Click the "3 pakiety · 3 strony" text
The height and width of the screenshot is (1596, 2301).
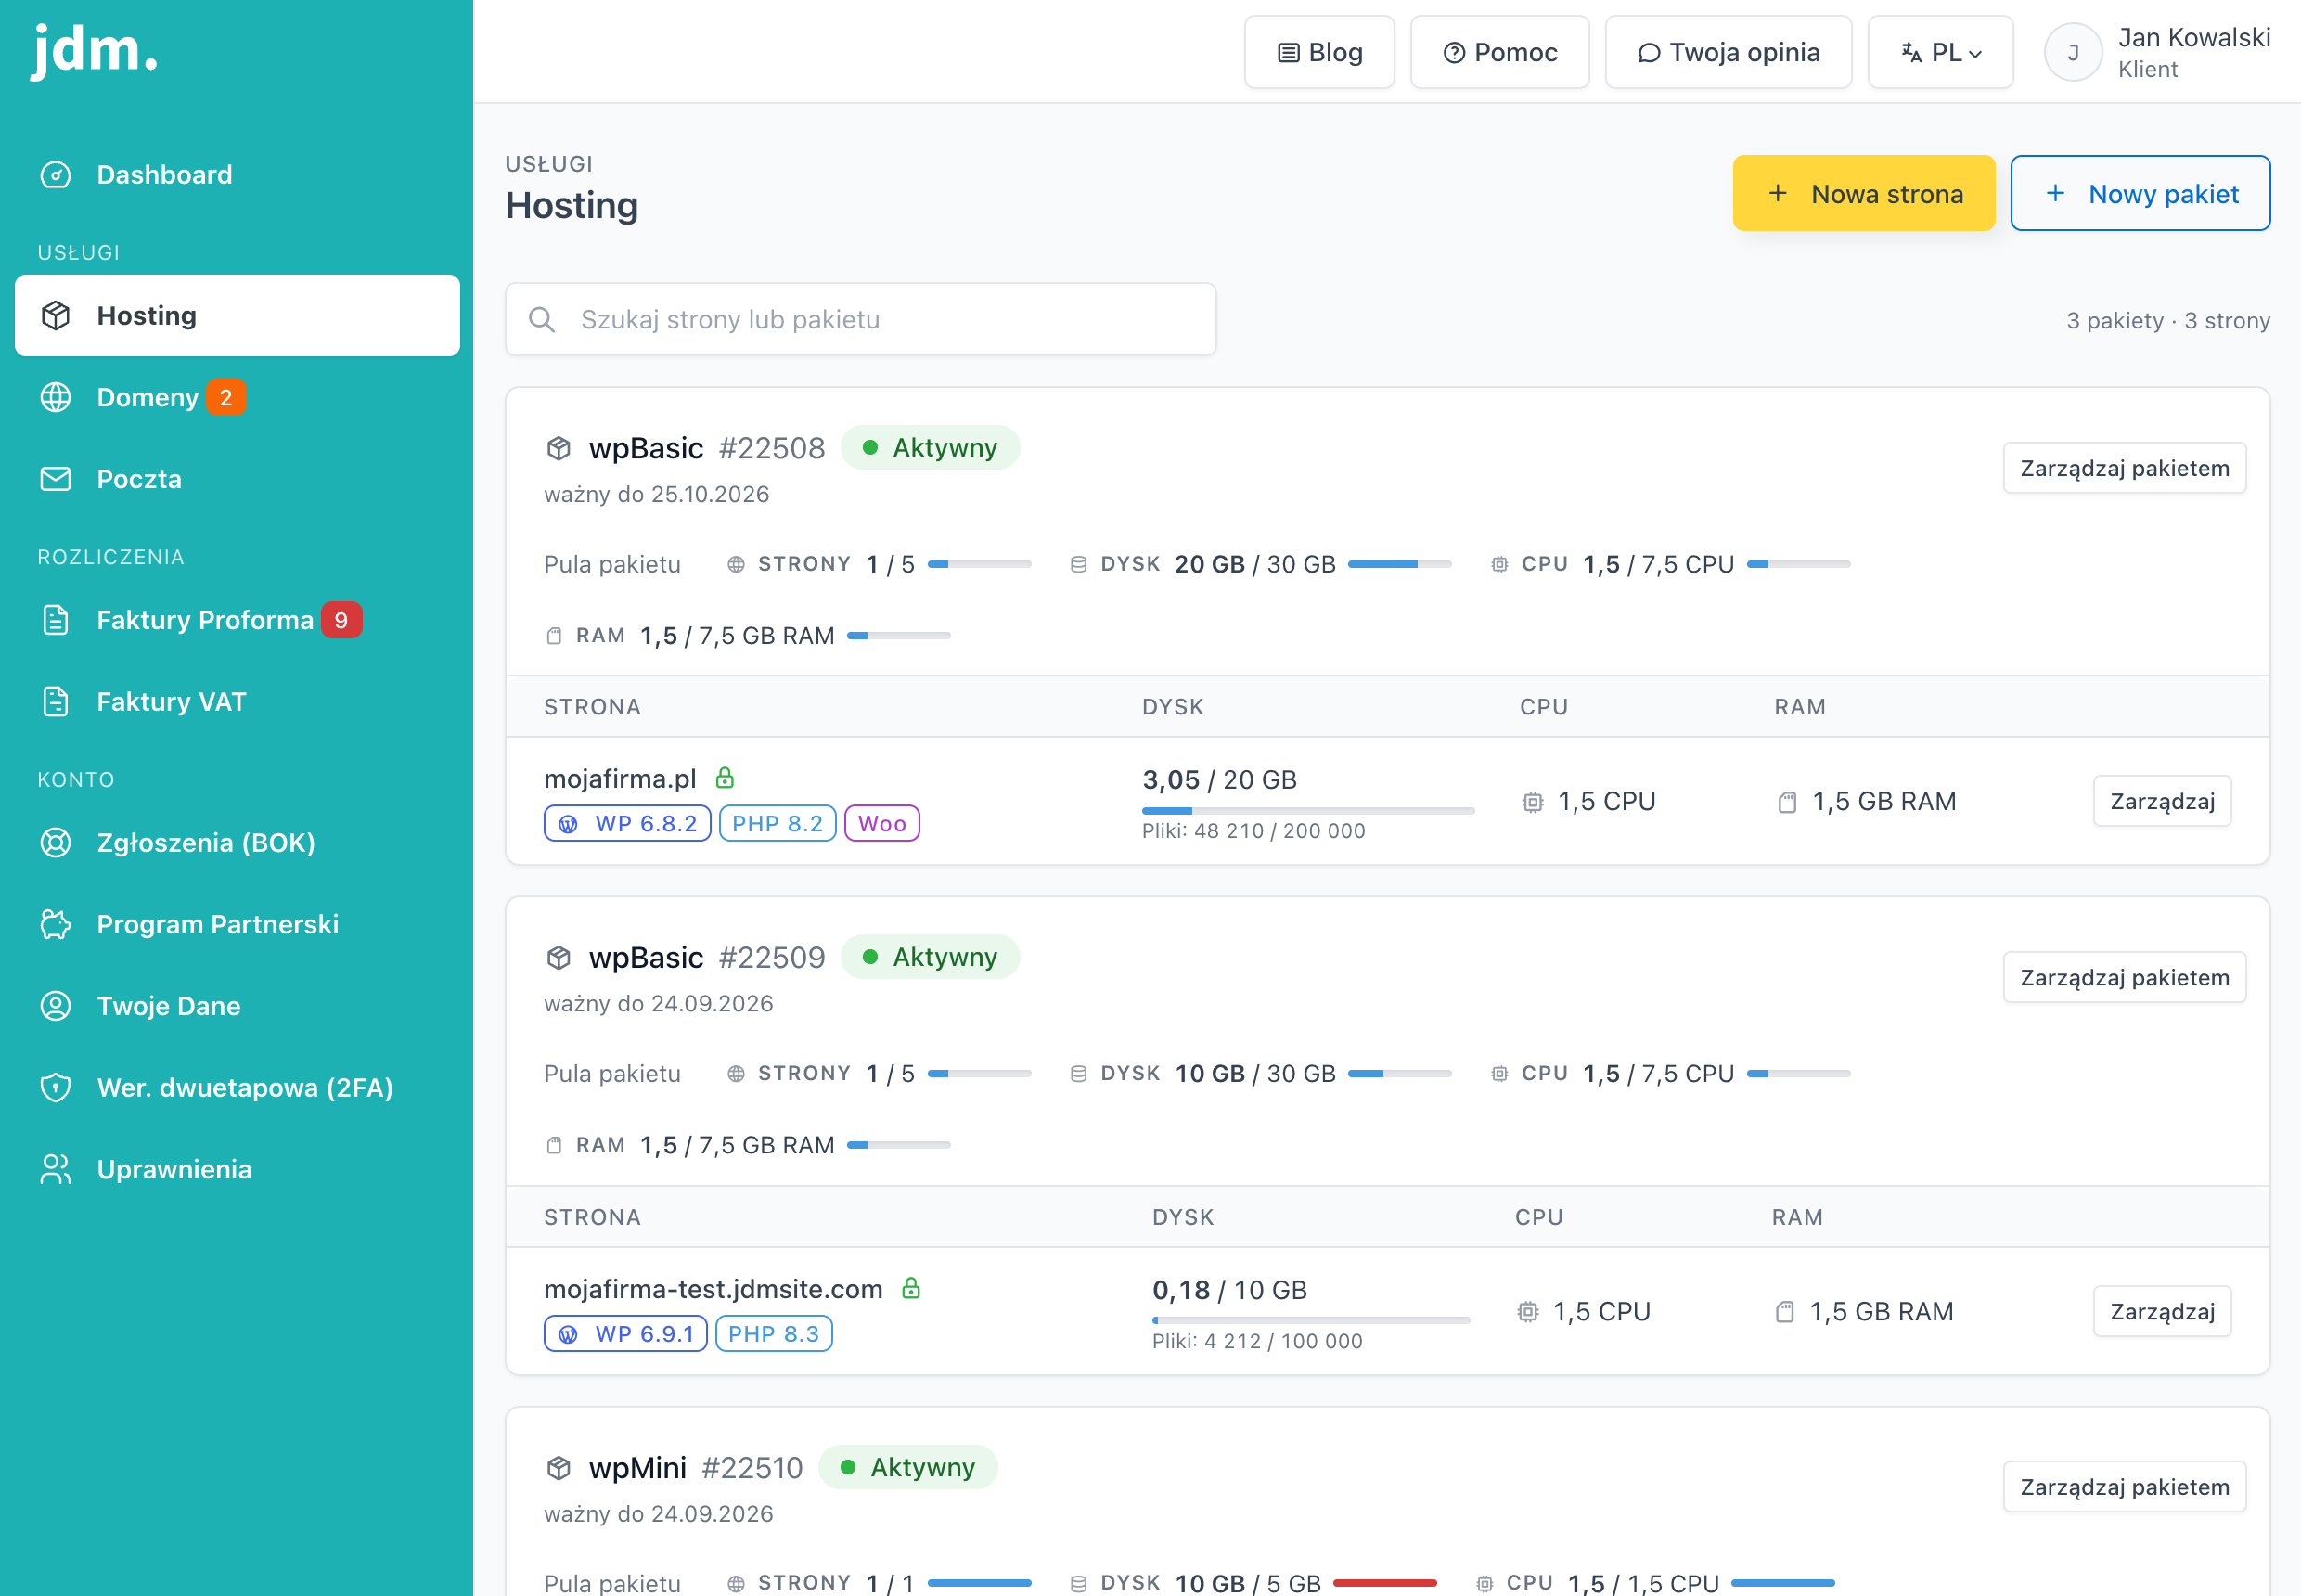click(2168, 320)
